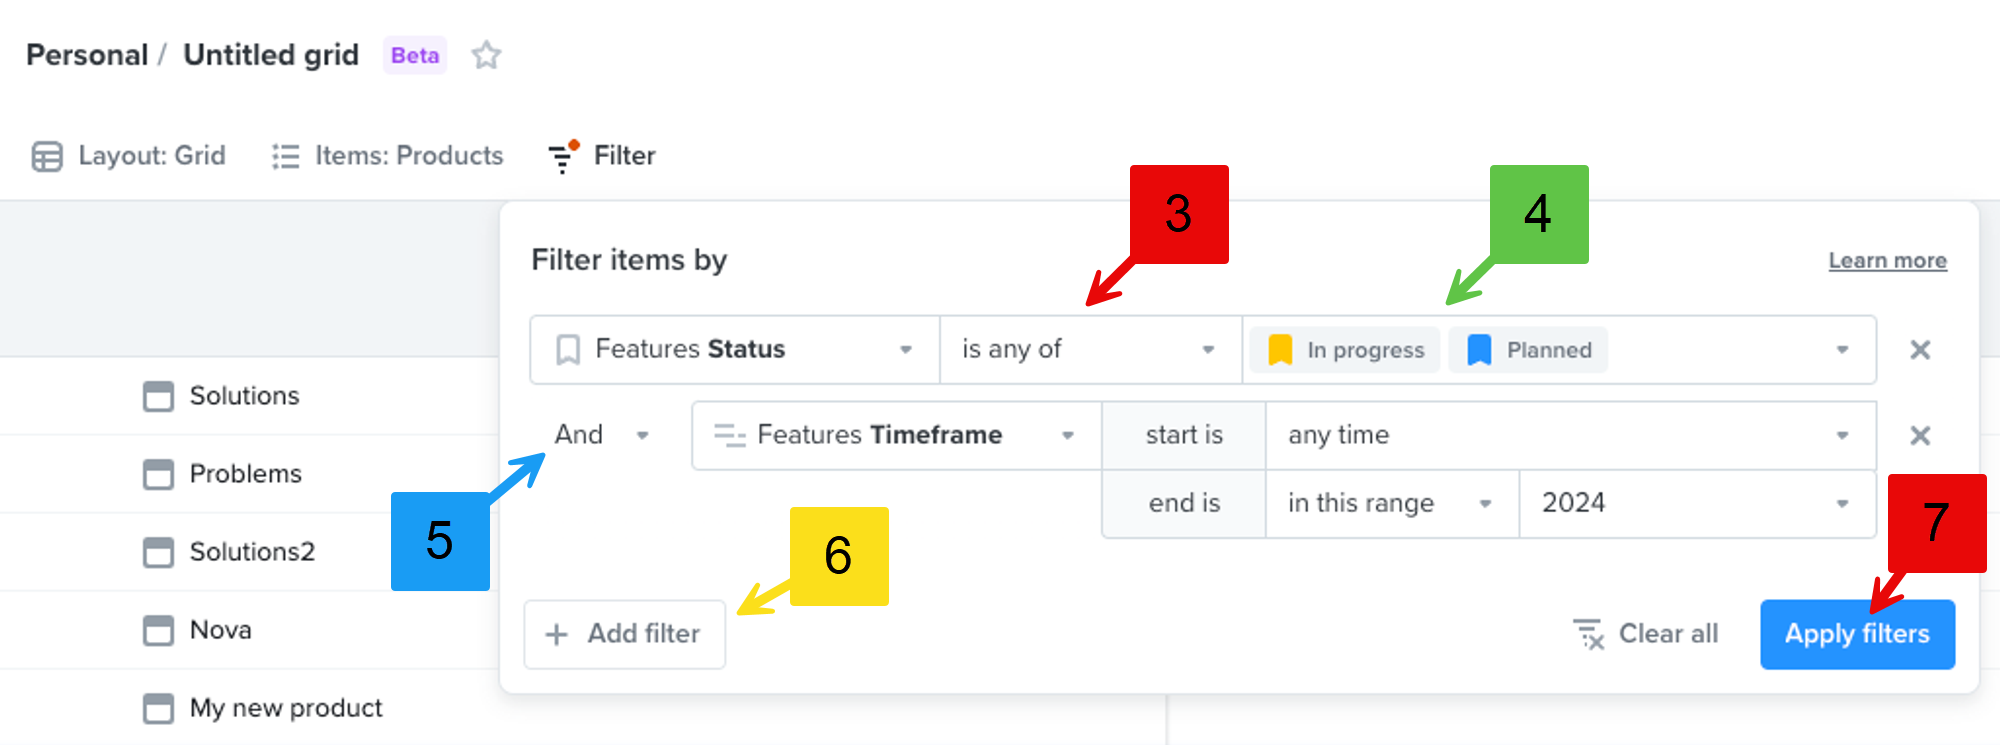
Task: Open the Filter panel icon
Action: (563, 155)
